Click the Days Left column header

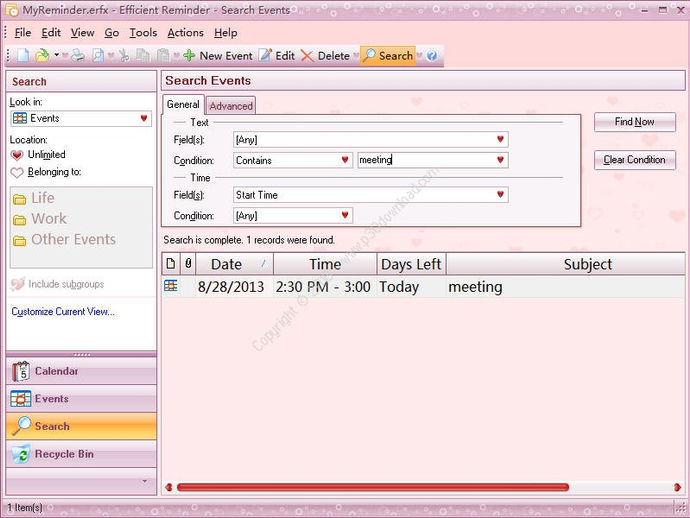pos(411,264)
